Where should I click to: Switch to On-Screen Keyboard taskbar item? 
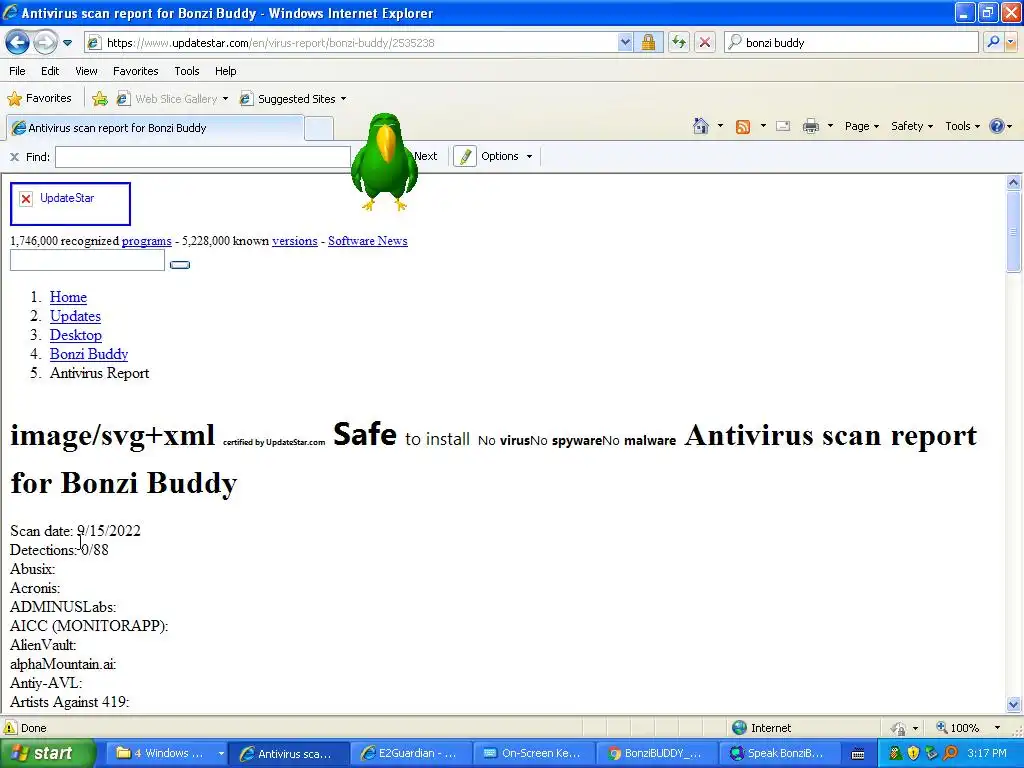click(x=534, y=753)
